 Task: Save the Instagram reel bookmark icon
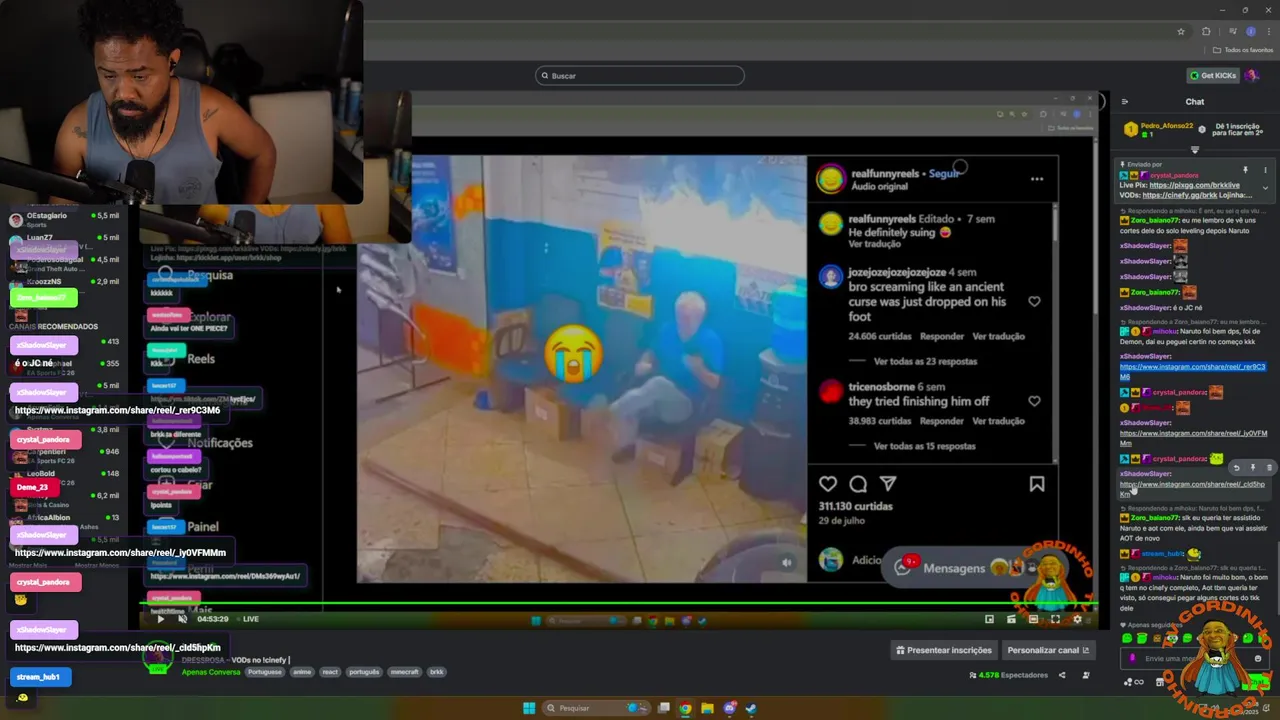pyautogui.click(x=1037, y=484)
